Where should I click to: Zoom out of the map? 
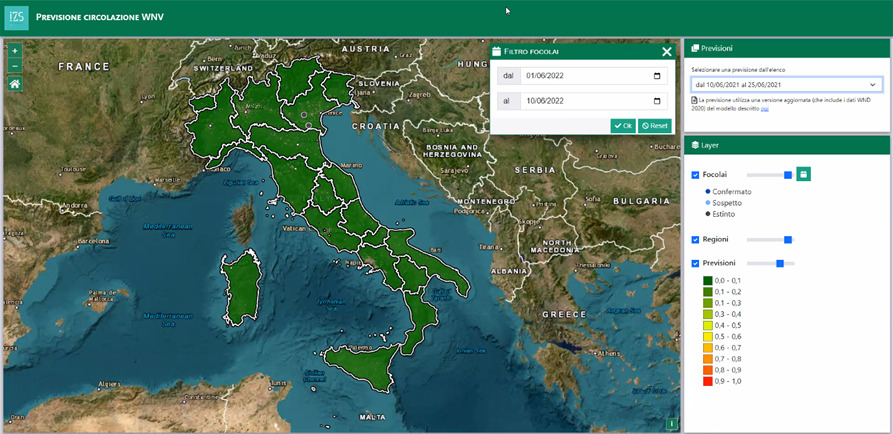click(14, 65)
